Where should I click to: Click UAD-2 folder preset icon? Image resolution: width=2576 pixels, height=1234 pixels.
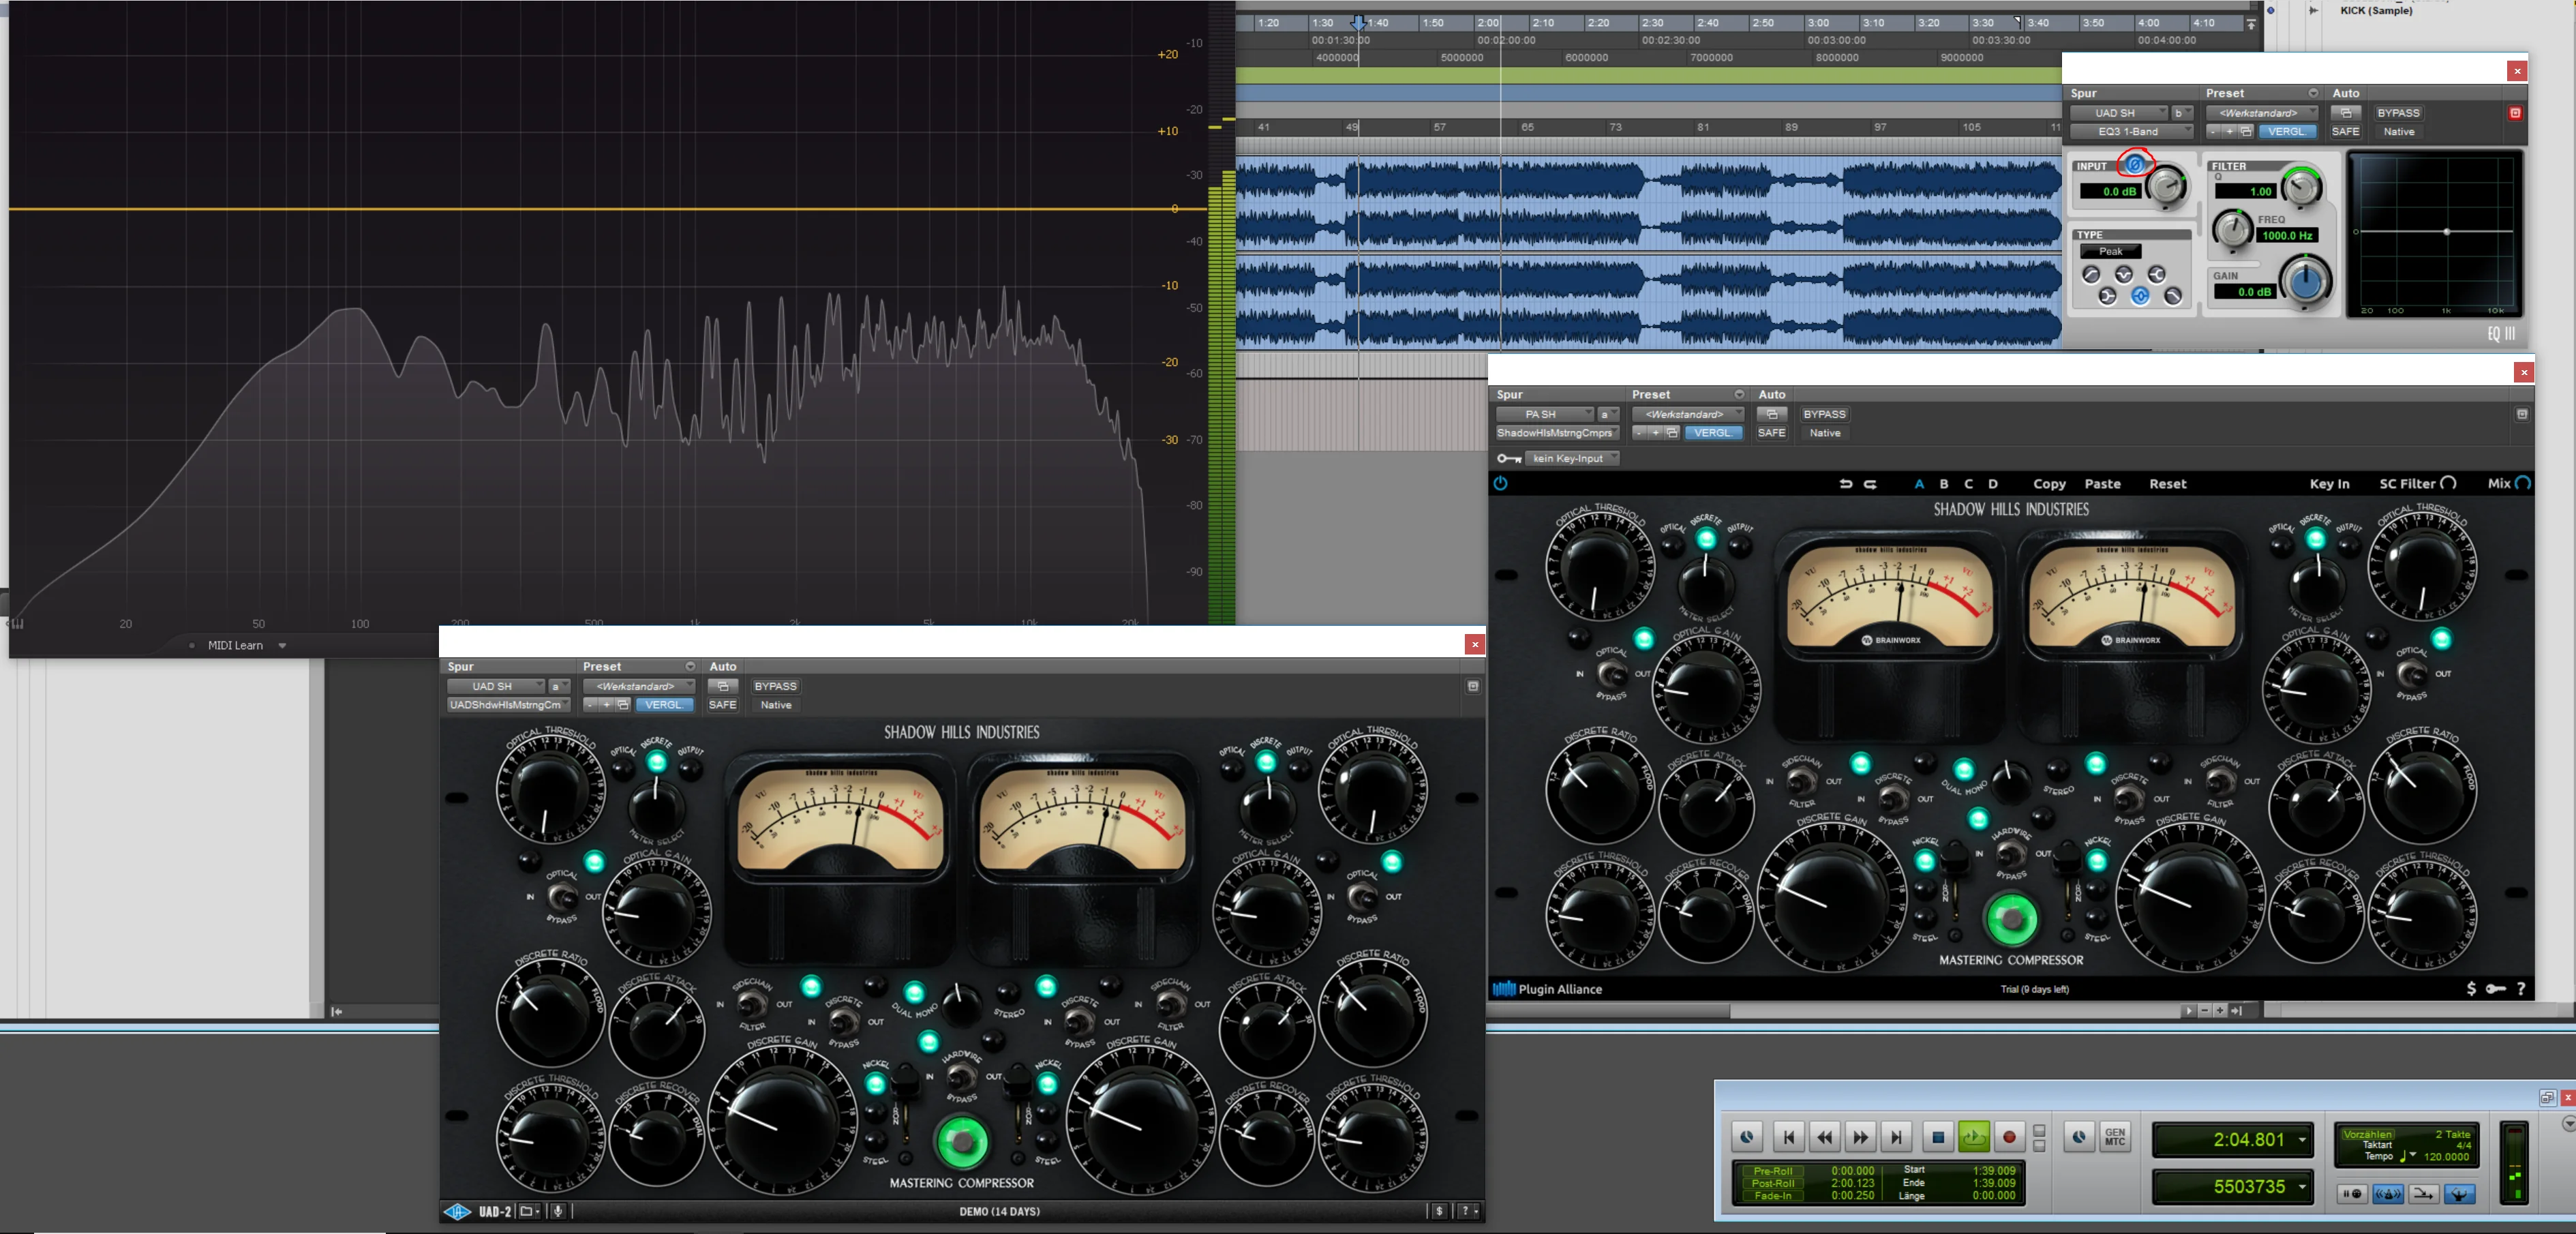[529, 1211]
